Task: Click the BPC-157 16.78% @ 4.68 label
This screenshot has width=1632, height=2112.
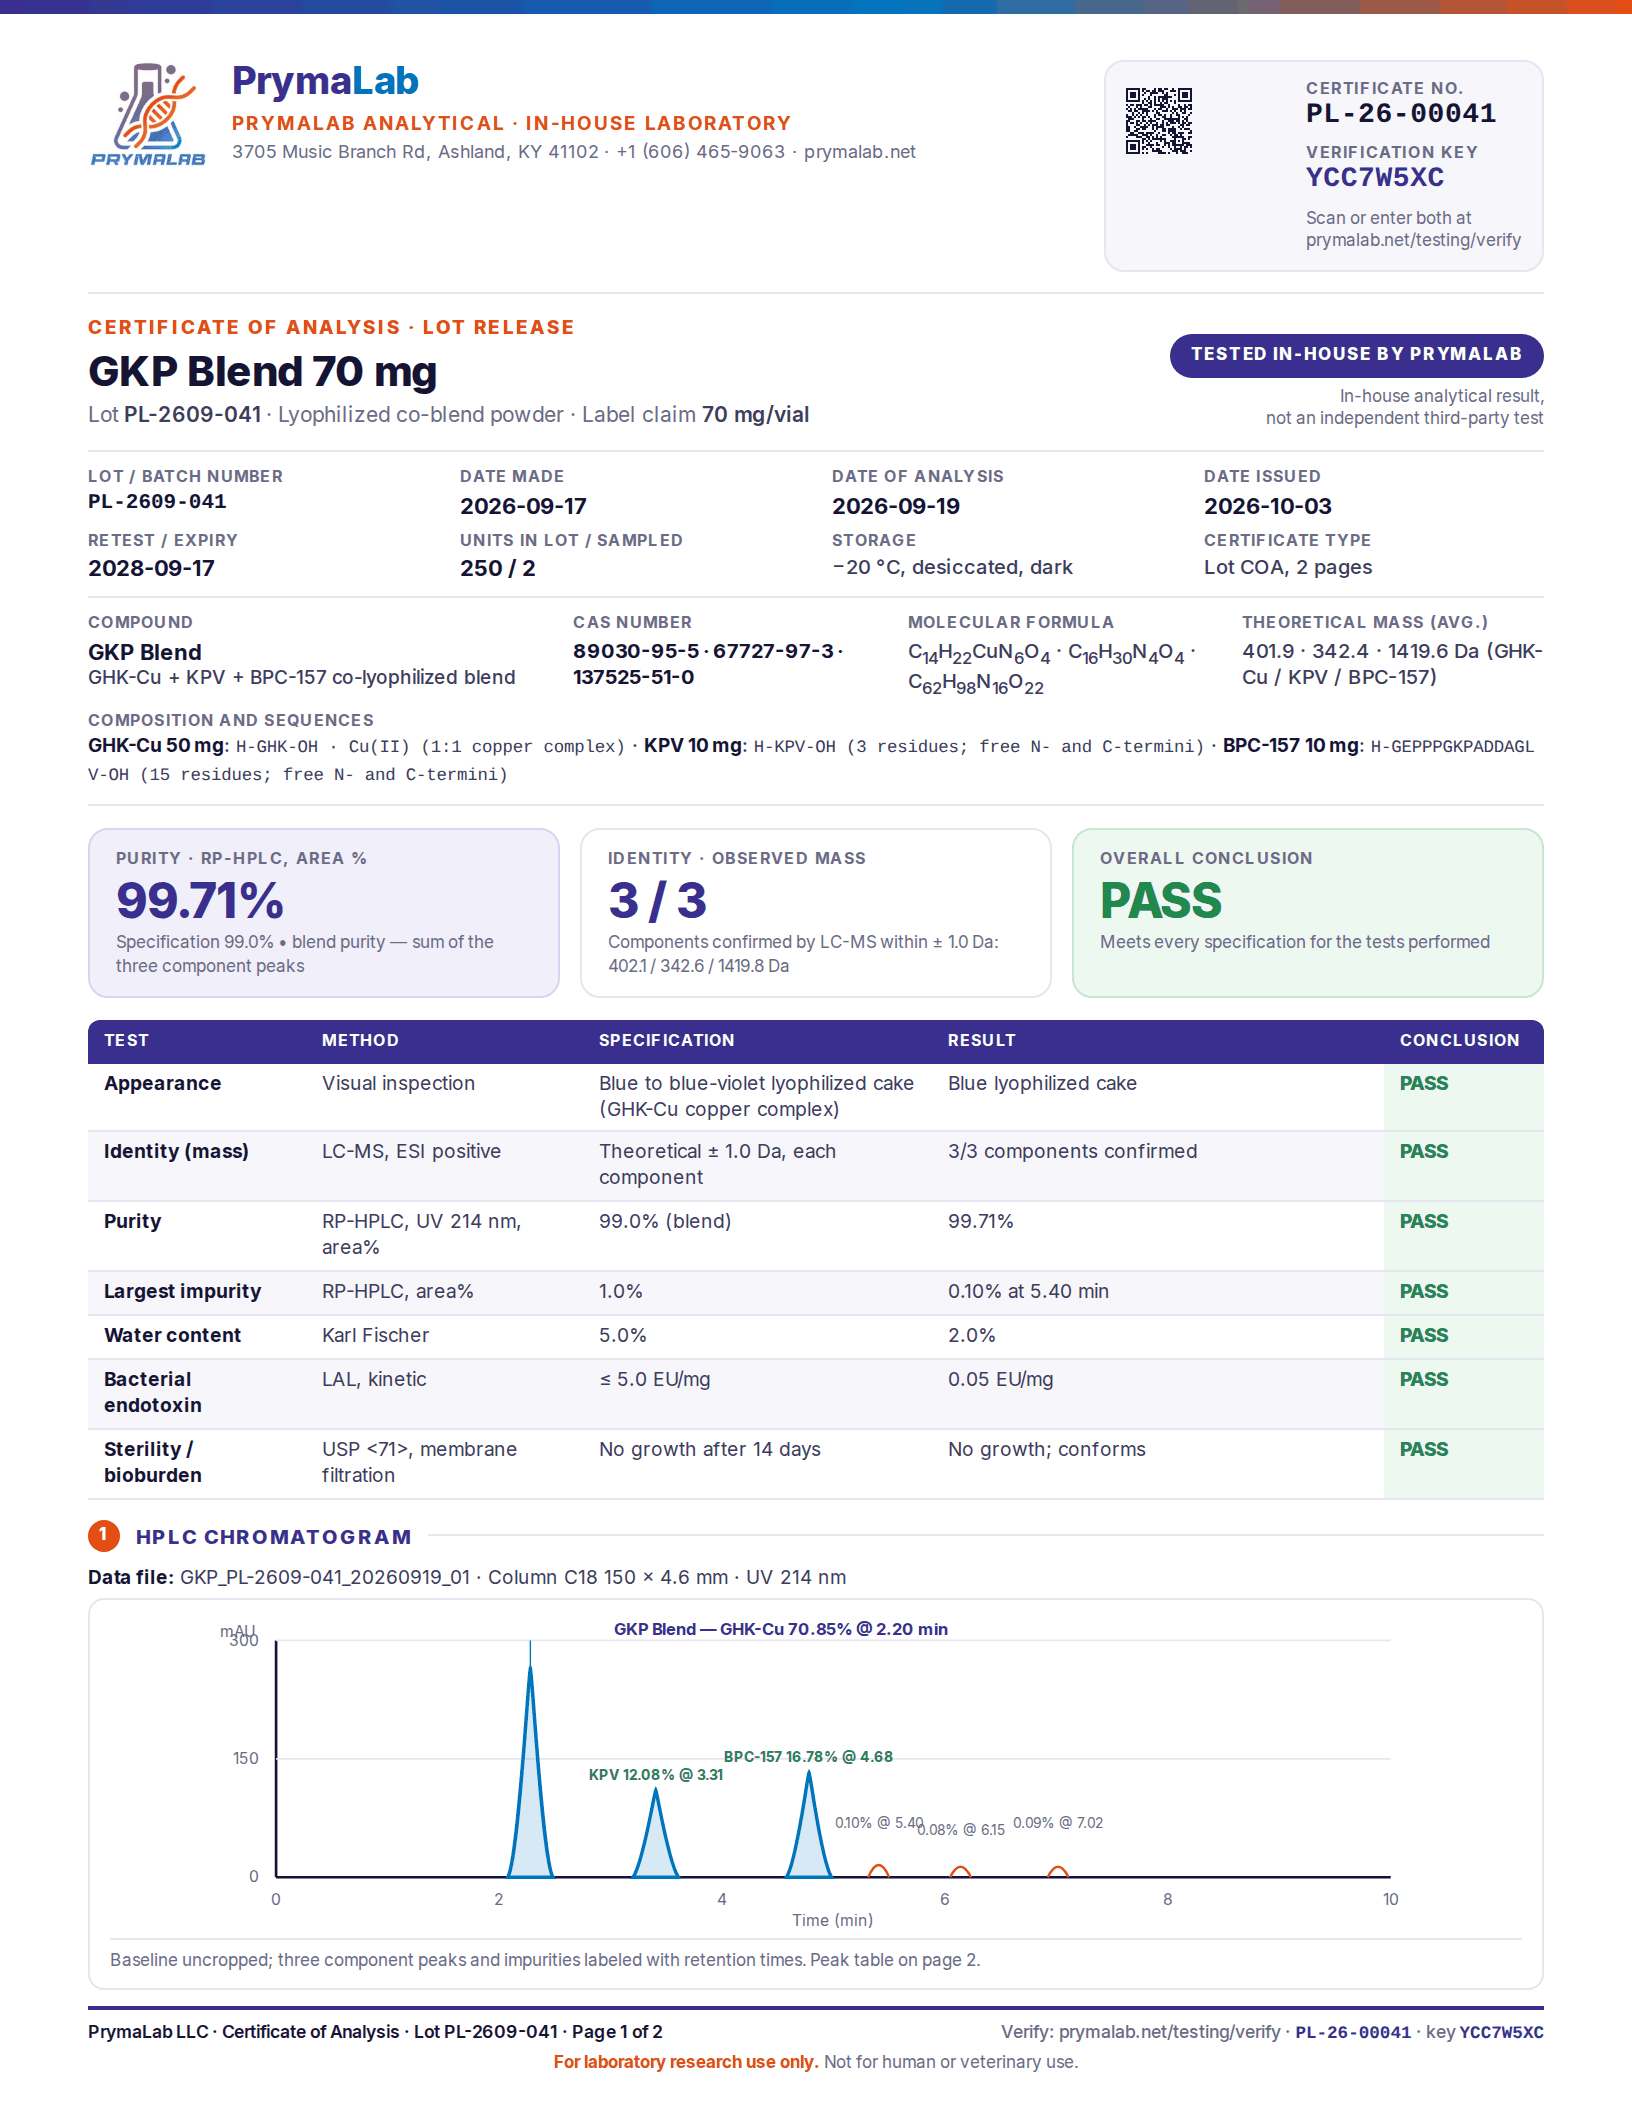Action: pyautogui.click(x=808, y=1757)
